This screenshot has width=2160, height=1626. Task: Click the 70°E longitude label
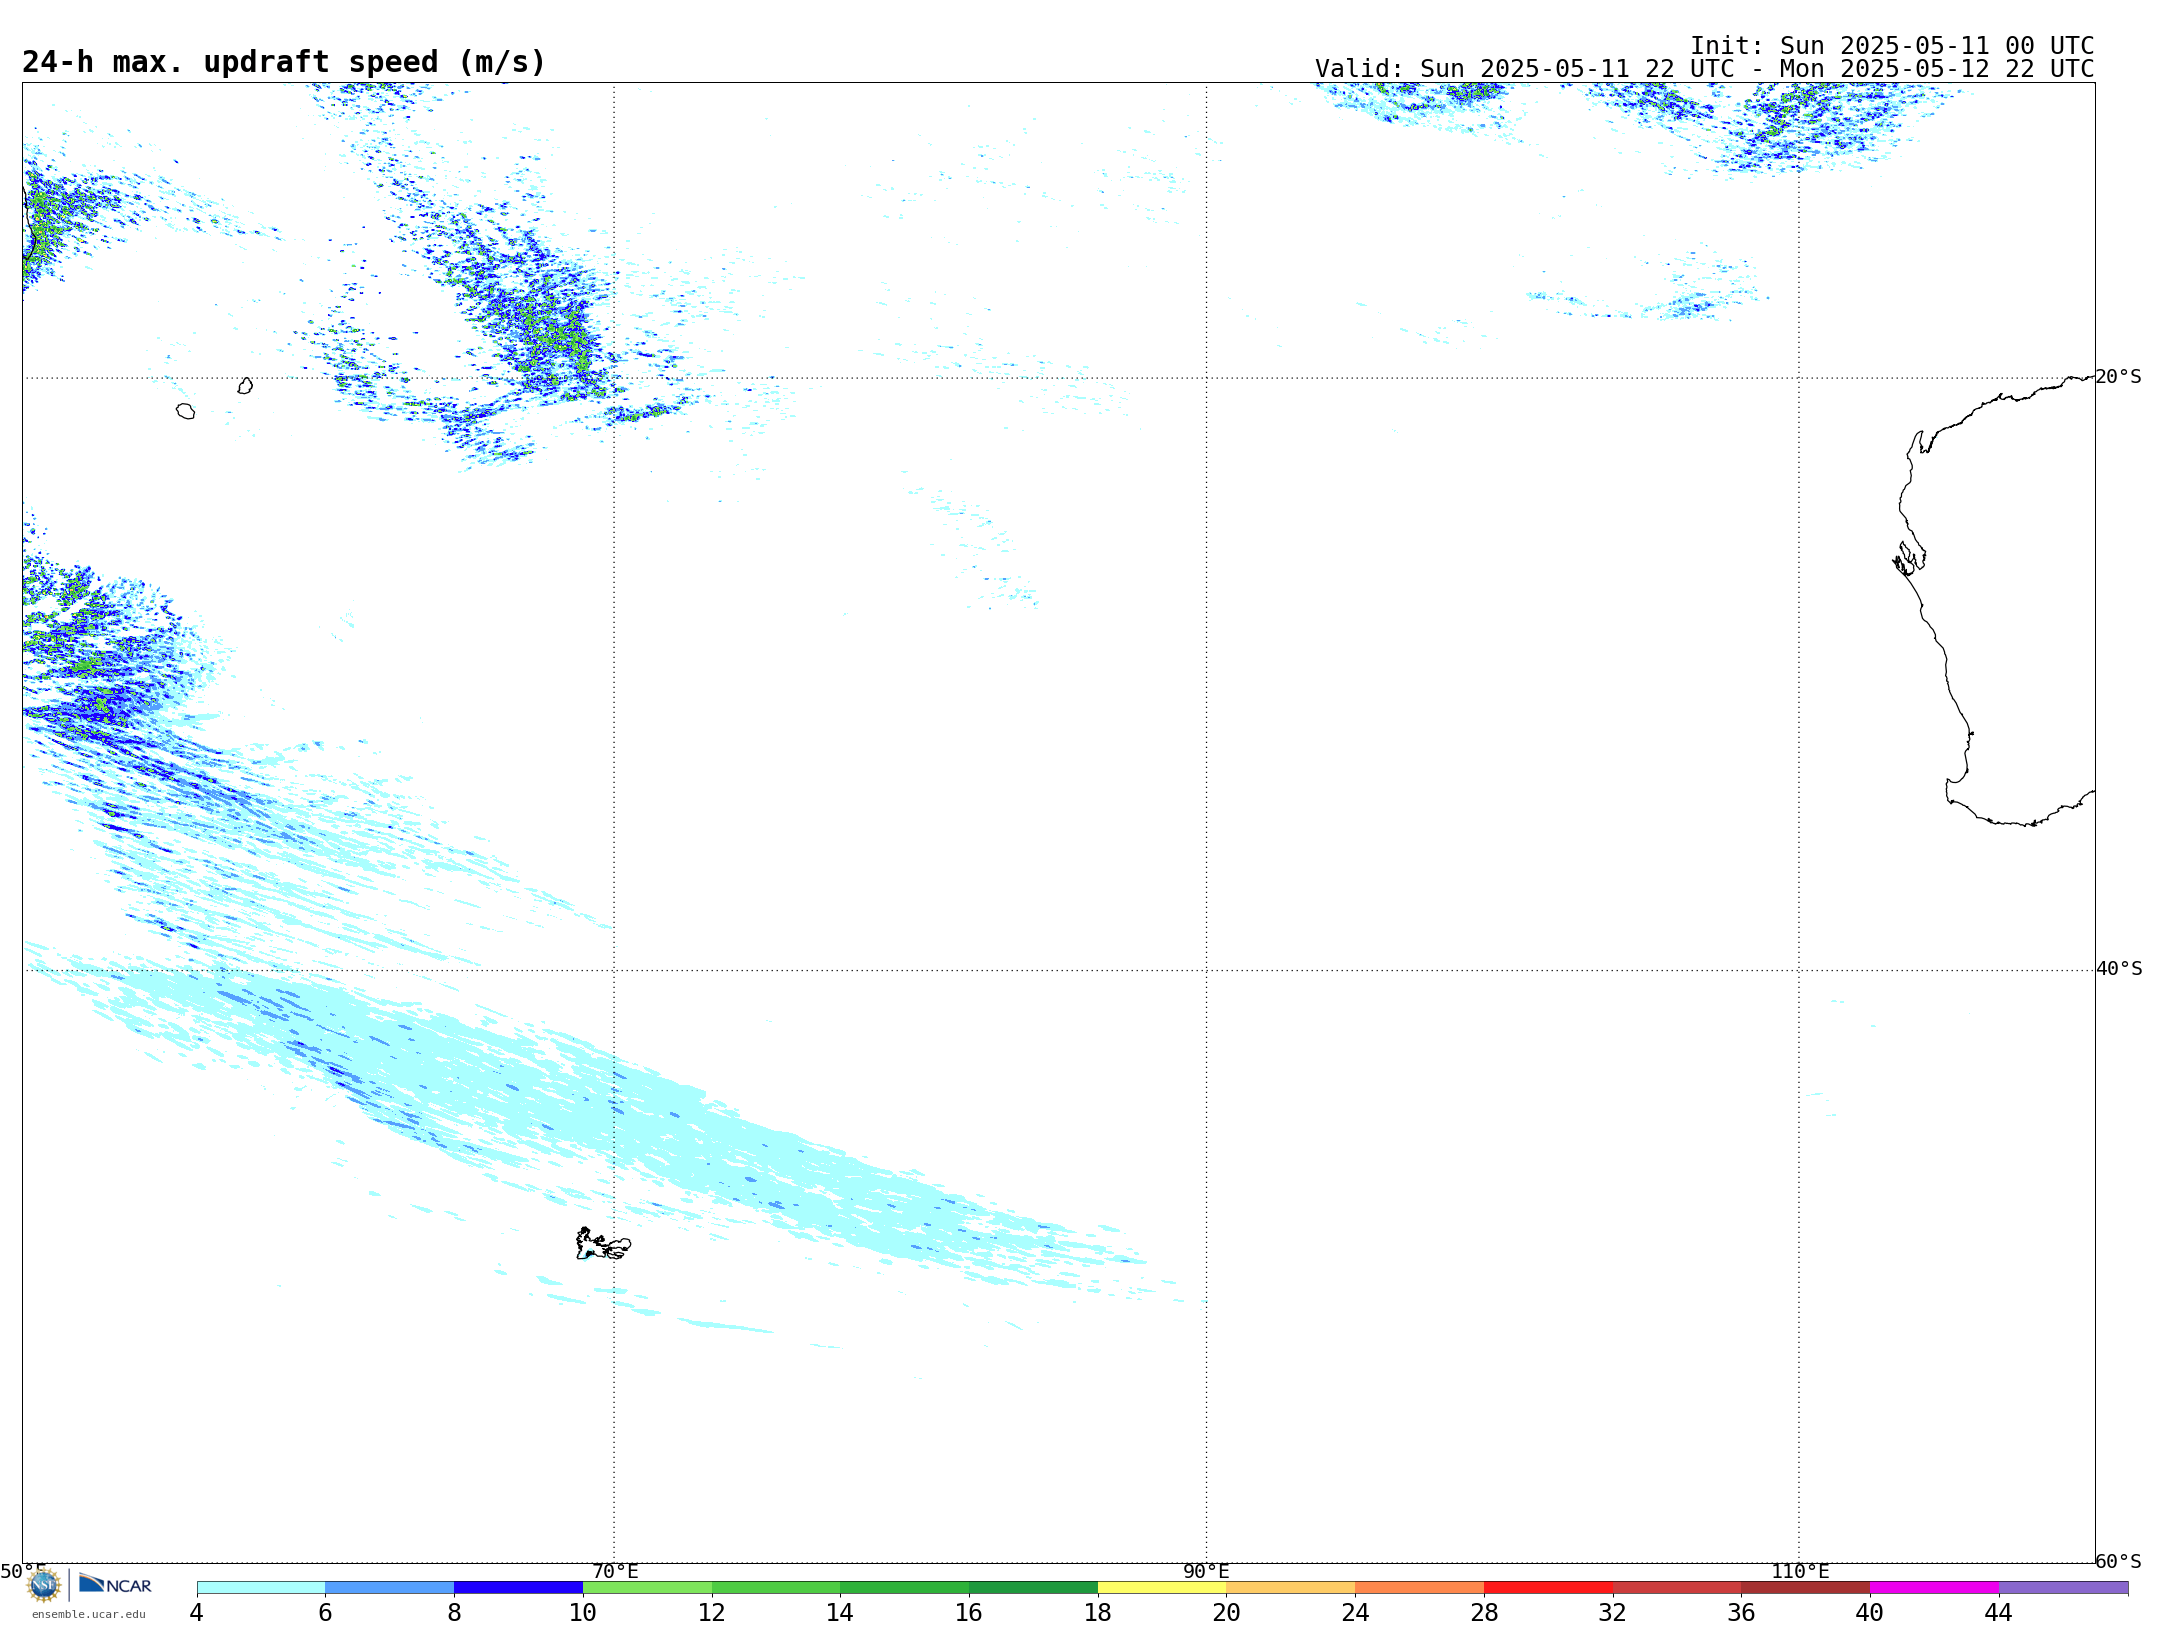coord(615,1572)
